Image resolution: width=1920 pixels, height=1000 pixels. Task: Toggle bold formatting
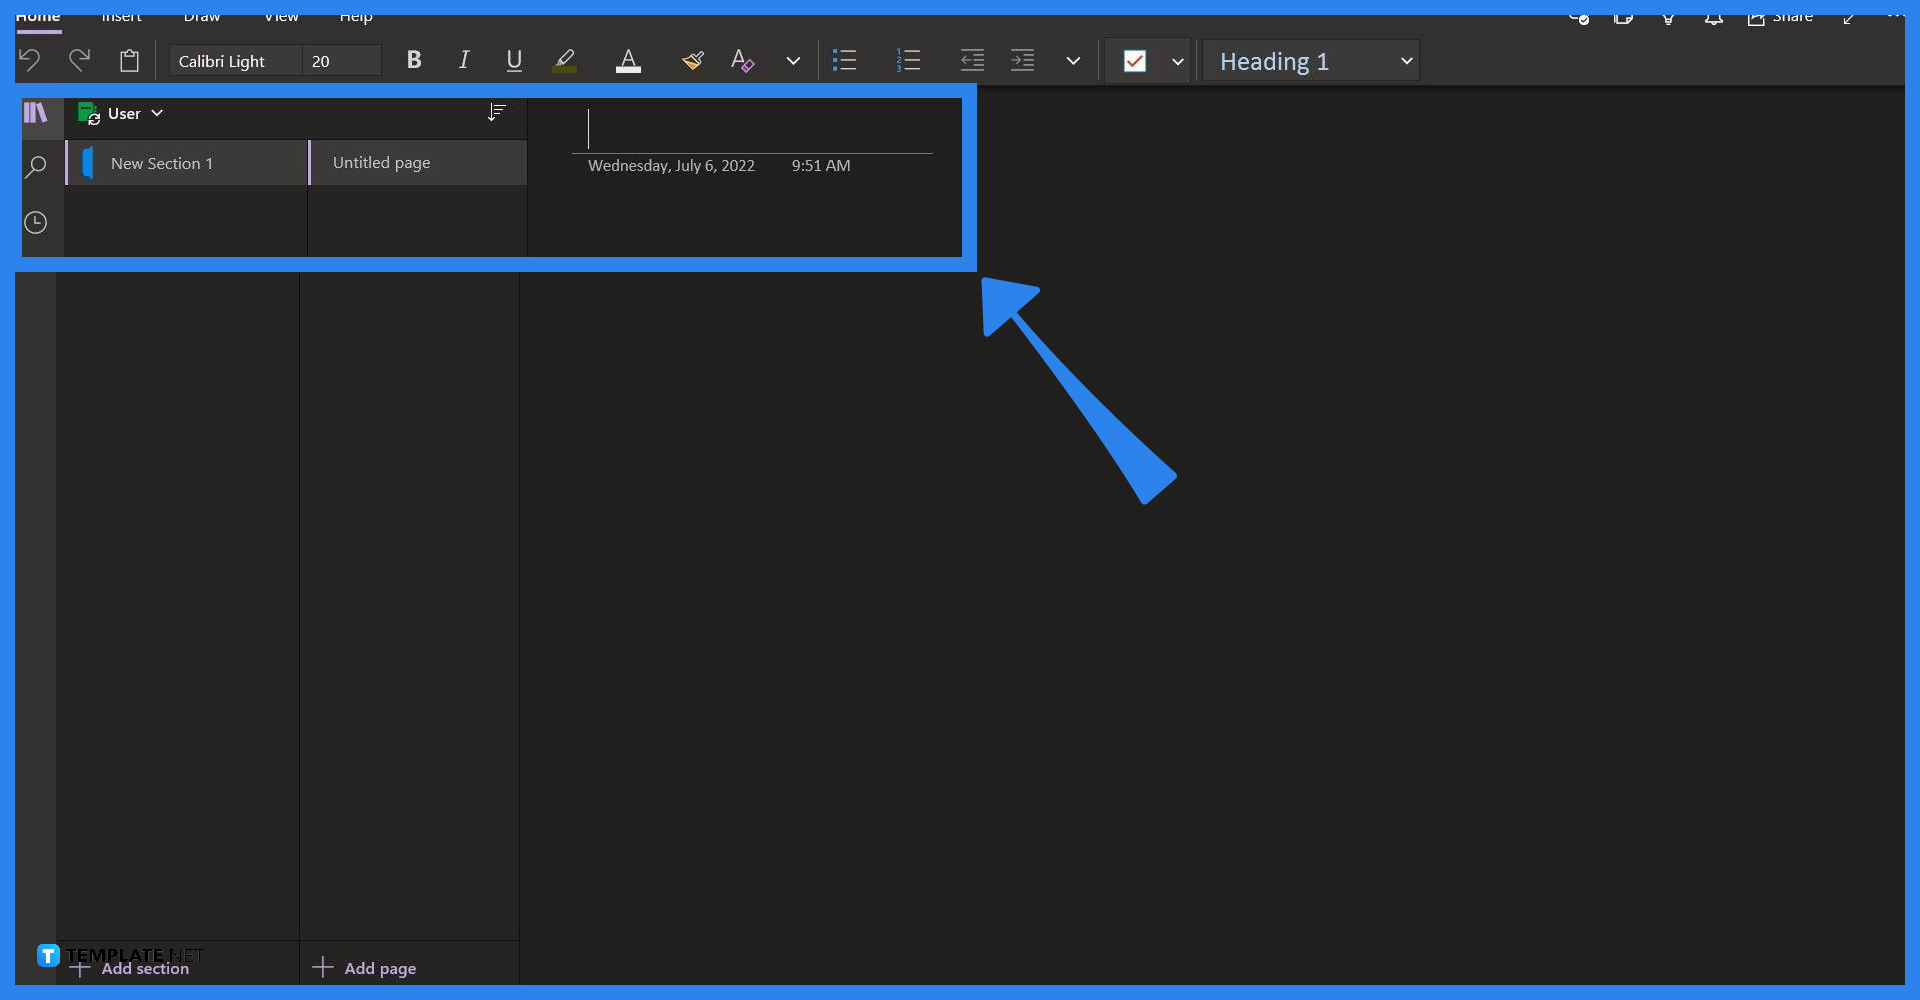click(x=413, y=60)
